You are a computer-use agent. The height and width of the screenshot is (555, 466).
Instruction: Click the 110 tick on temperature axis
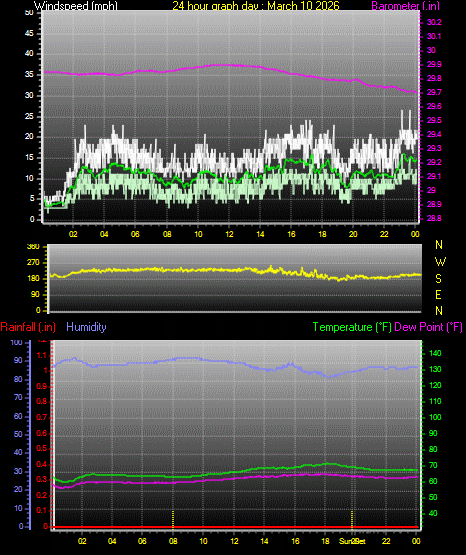[x=435, y=401]
